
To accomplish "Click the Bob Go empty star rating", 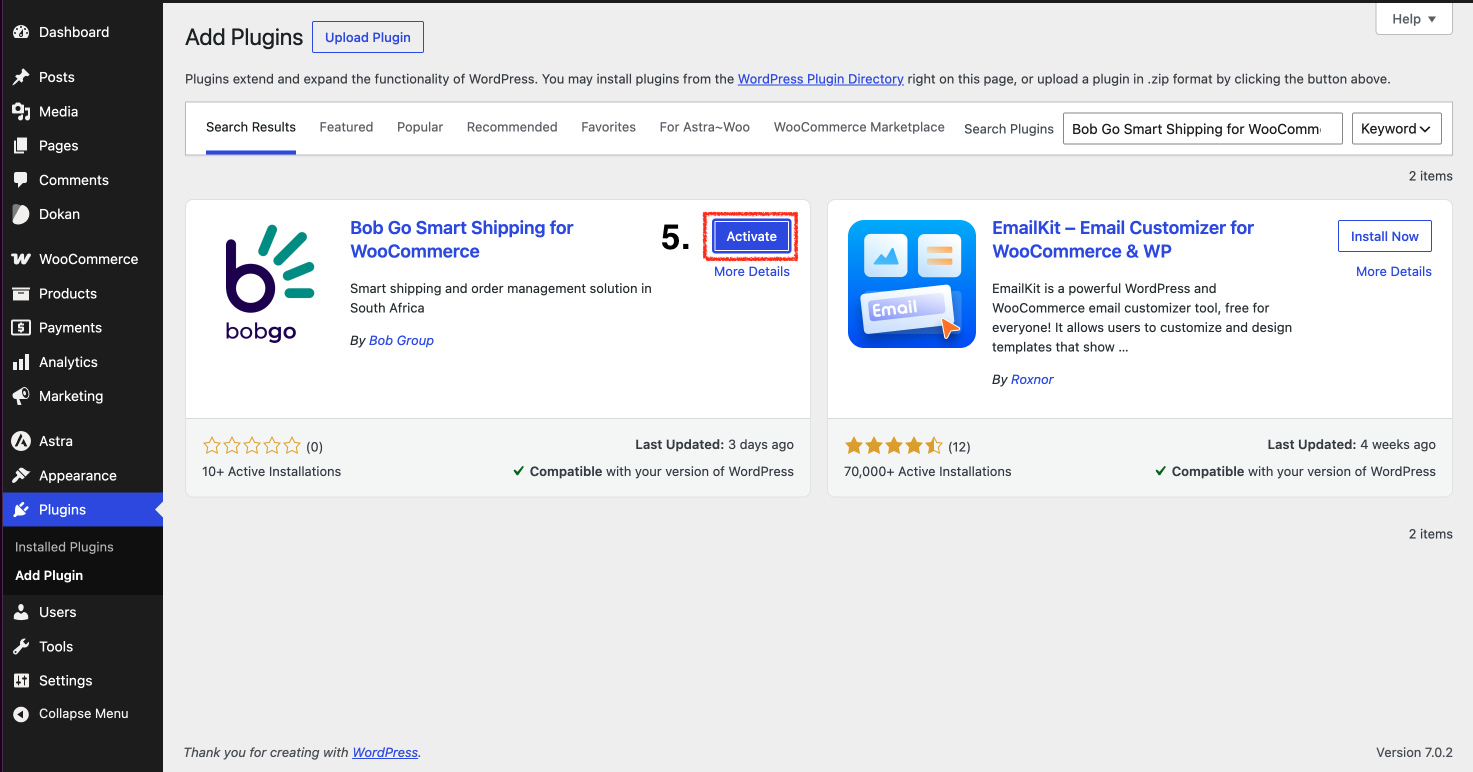I will point(251,446).
